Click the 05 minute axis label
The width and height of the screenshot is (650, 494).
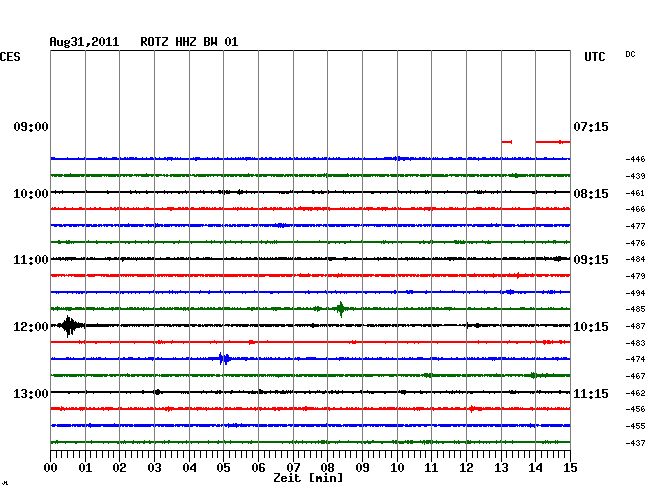click(x=223, y=468)
